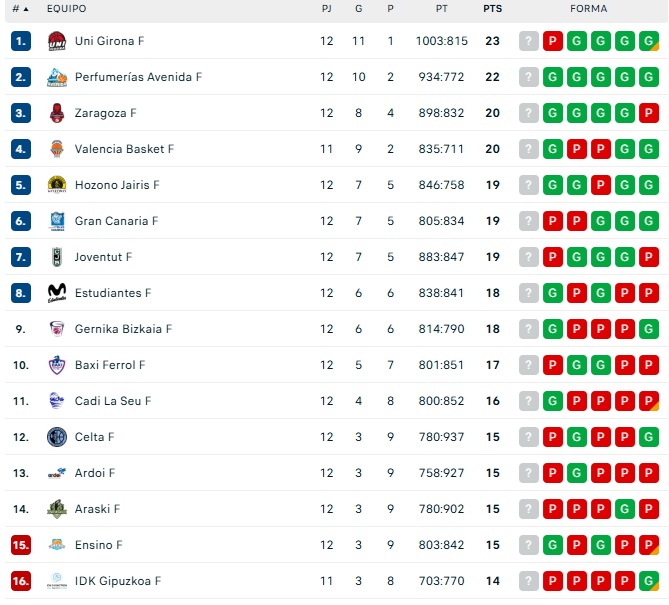The image size is (669, 605).
Task: Click the Cadi La Seu F logo
Action: point(57,401)
